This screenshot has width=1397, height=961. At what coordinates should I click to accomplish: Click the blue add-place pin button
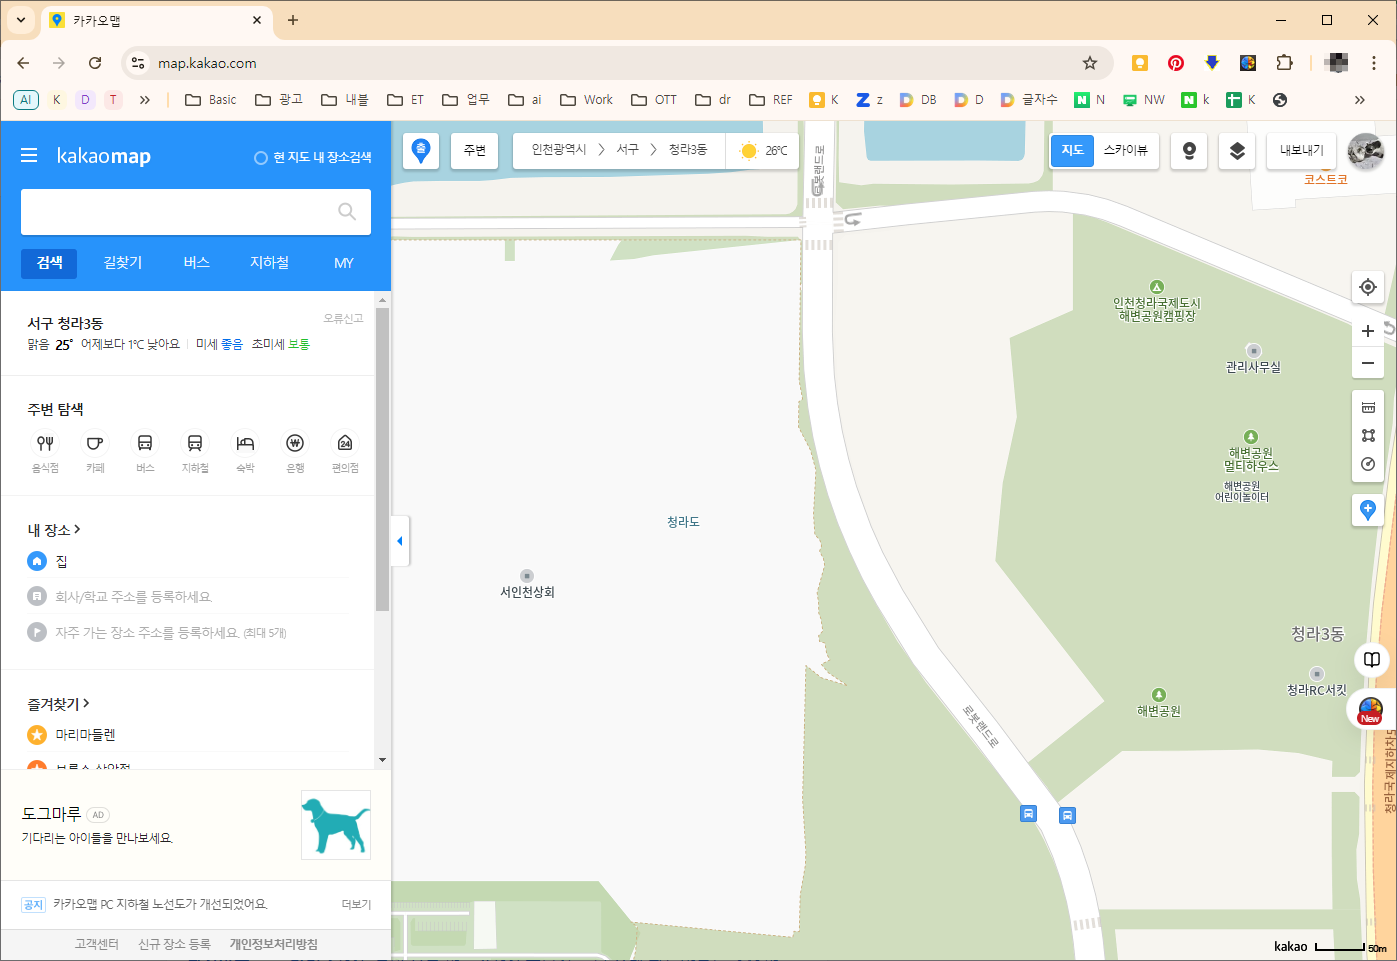point(1368,510)
